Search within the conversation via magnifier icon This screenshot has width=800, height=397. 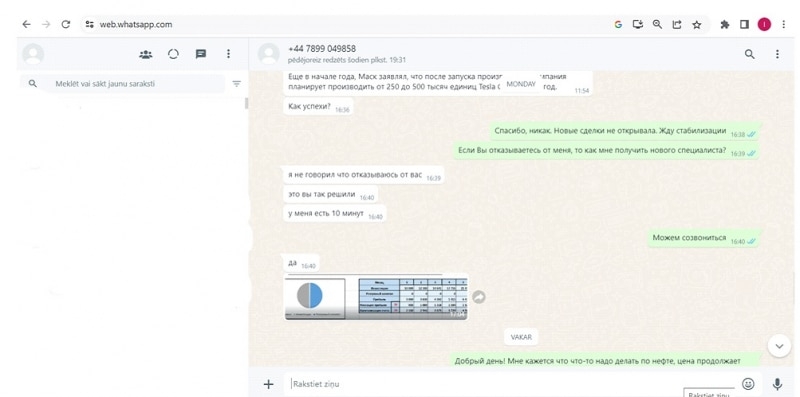pos(749,54)
